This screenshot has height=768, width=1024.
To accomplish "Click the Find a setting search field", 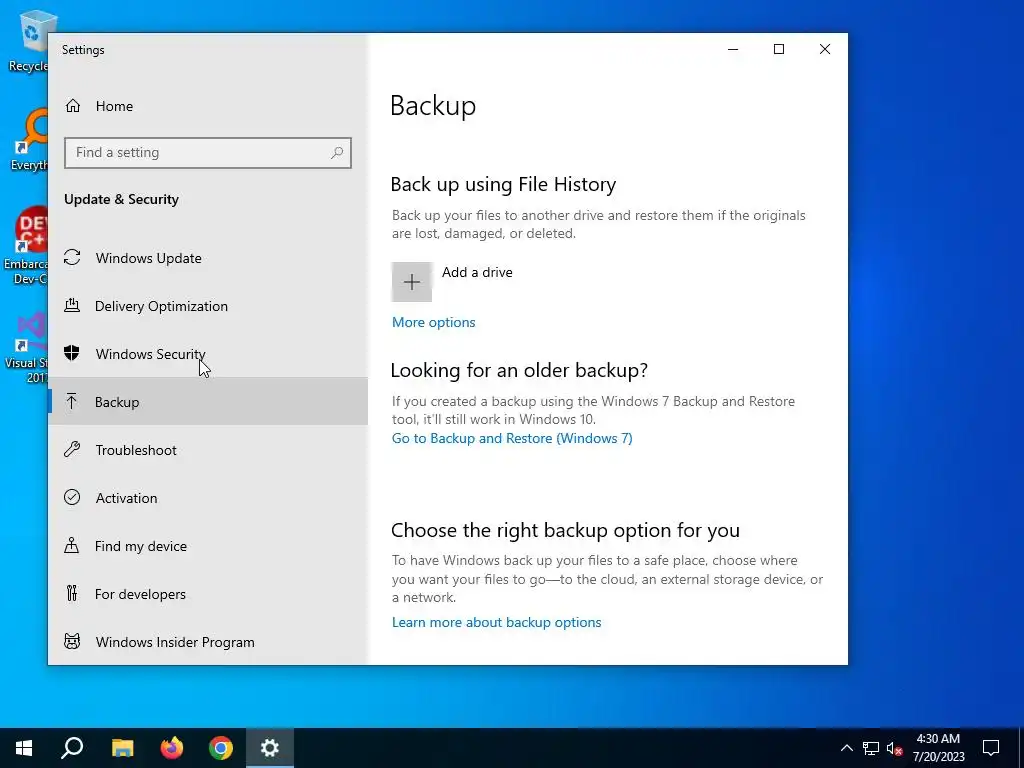I will click(x=208, y=153).
